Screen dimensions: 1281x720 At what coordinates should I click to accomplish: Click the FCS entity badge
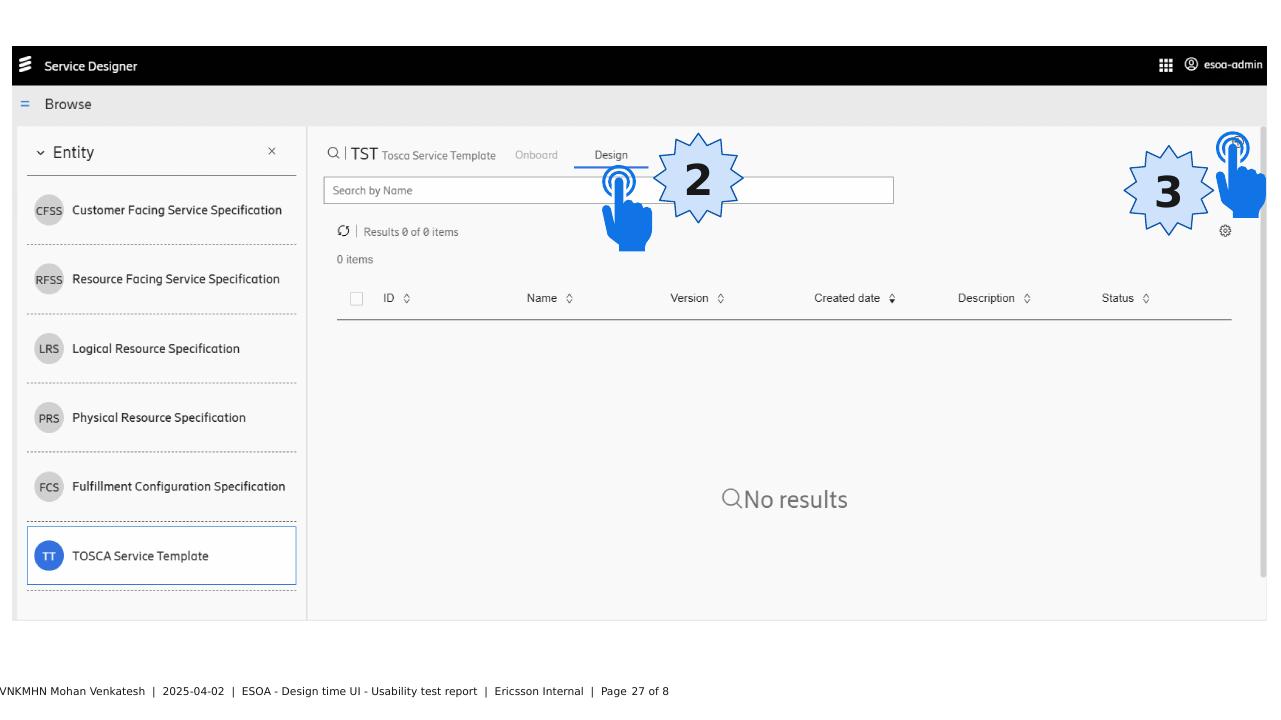click(49, 487)
